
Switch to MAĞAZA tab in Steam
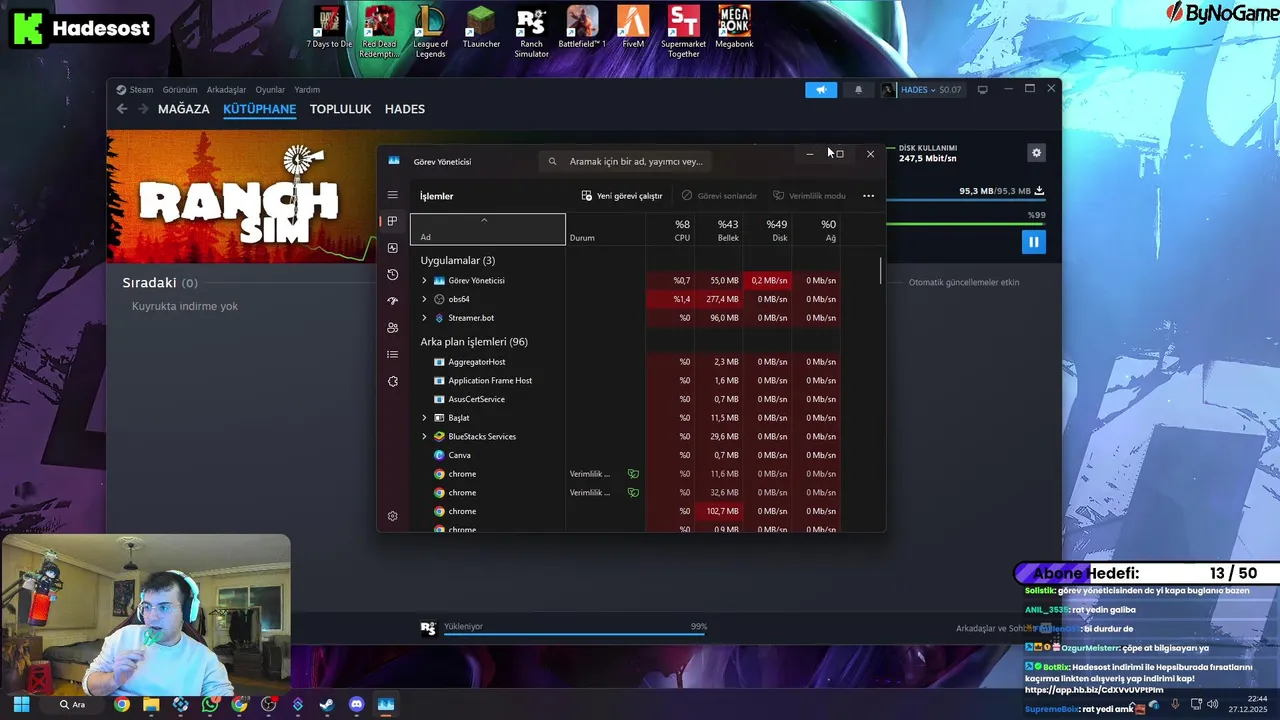(184, 109)
